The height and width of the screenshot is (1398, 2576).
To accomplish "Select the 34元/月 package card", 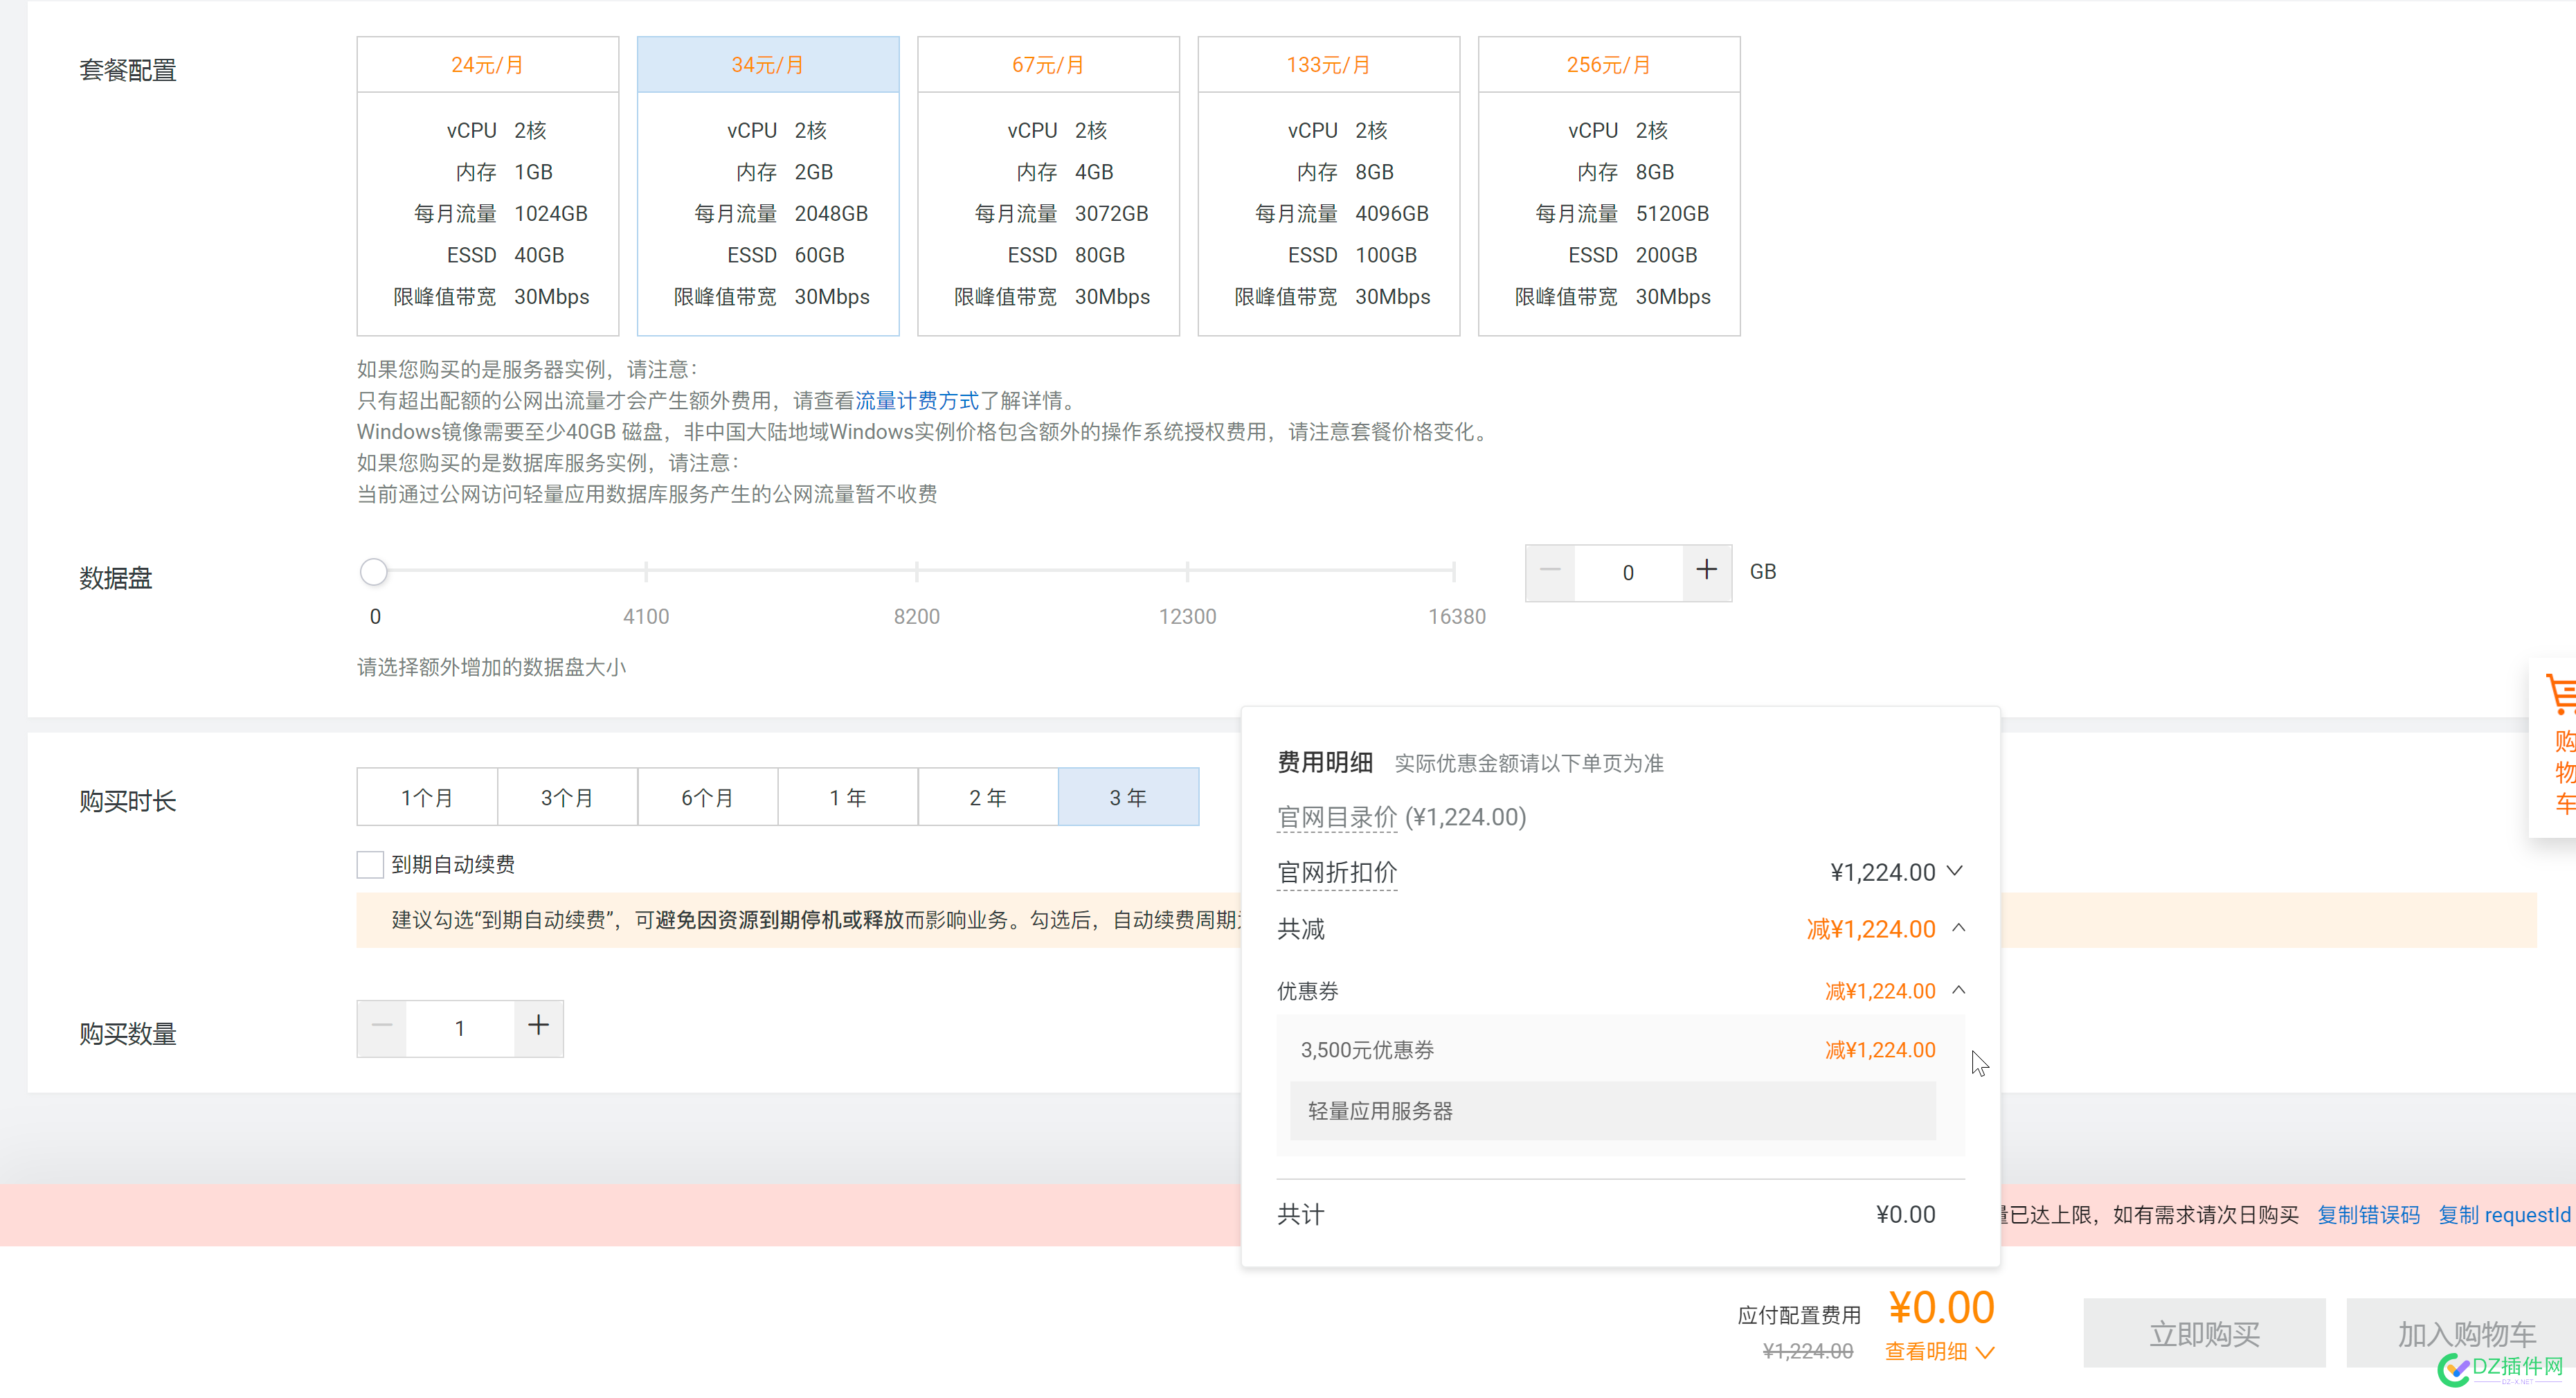I will point(768,186).
